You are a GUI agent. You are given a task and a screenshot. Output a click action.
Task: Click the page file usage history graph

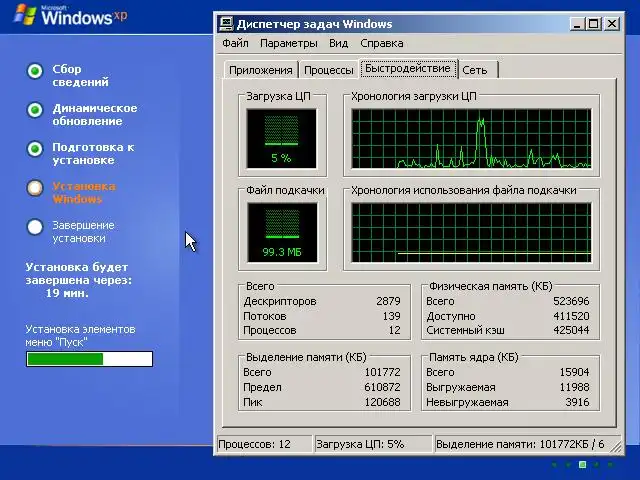pos(471,232)
